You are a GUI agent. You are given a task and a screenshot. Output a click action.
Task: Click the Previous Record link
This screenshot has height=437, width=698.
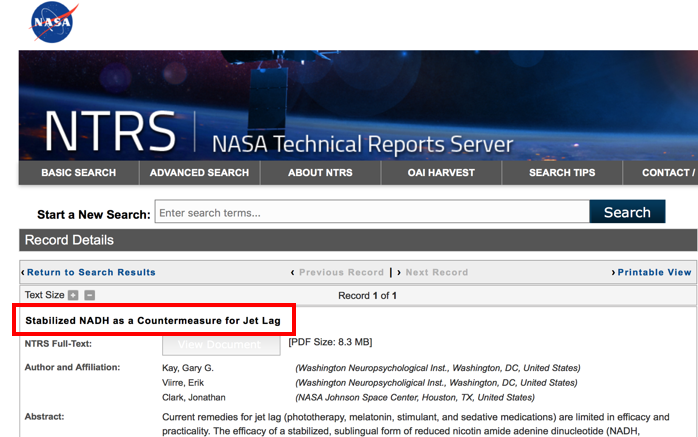[337, 272]
